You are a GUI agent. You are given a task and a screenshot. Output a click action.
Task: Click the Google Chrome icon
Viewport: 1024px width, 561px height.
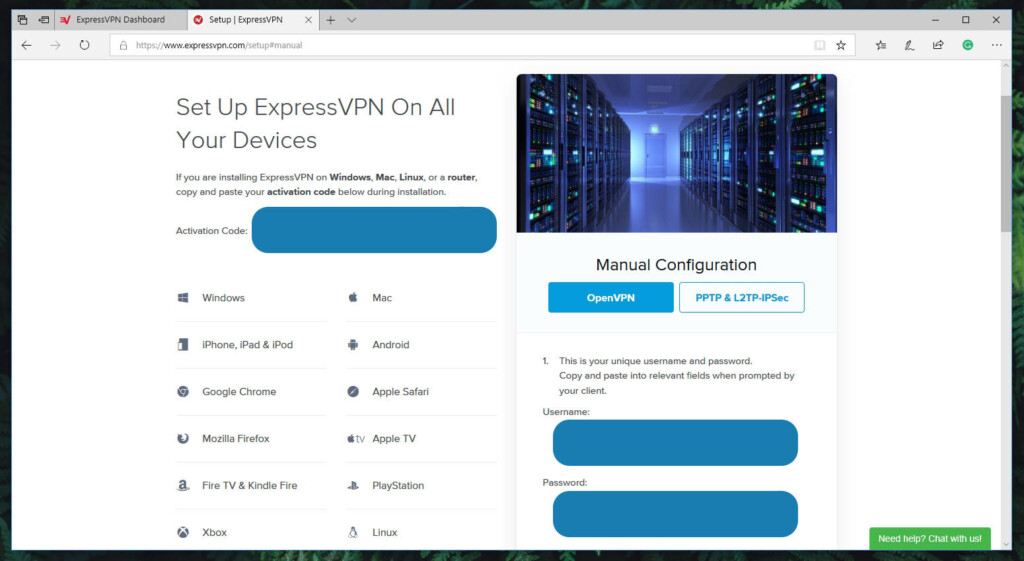point(183,391)
